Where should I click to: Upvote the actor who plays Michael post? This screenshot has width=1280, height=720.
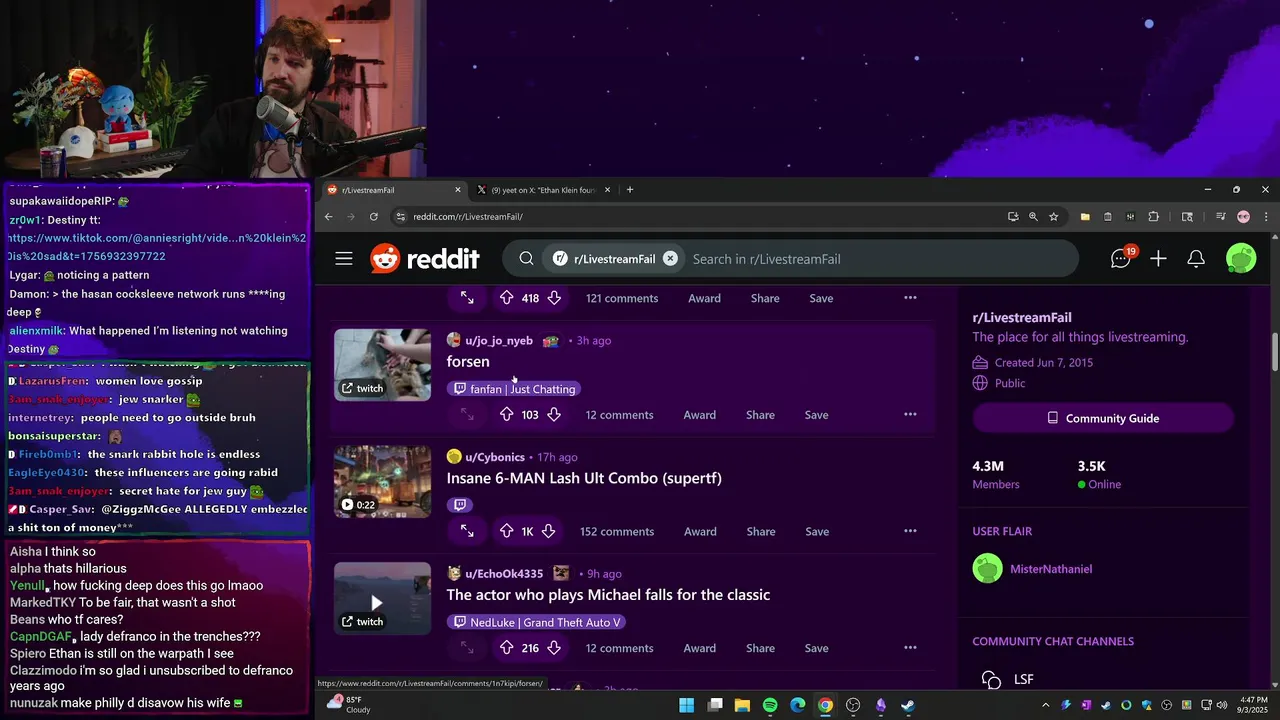pyautogui.click(x=506, y=648)
